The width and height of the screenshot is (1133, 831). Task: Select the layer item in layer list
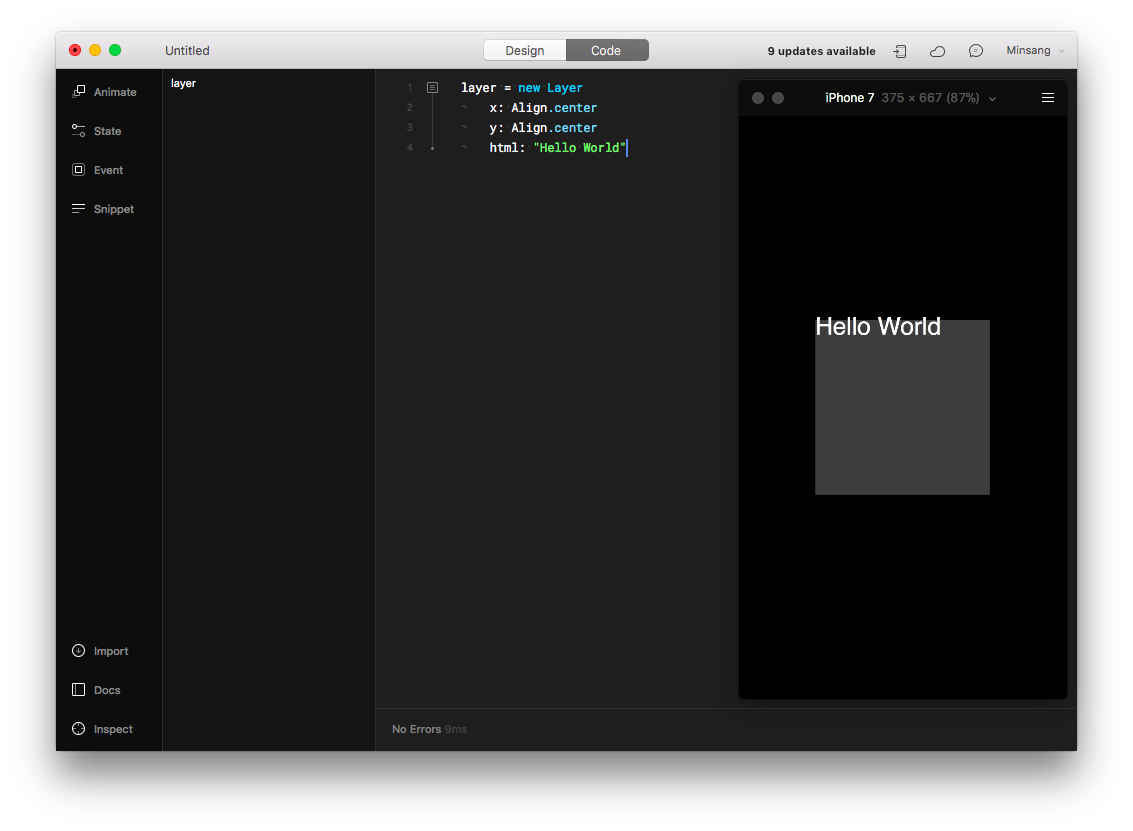(x=184, y=84)
